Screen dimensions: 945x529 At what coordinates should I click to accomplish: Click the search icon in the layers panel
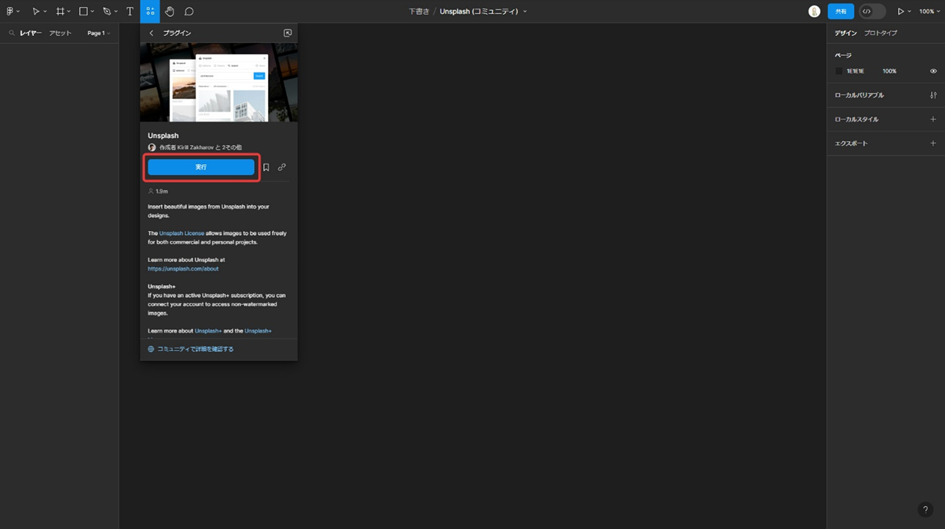click(x=11, y=33)
